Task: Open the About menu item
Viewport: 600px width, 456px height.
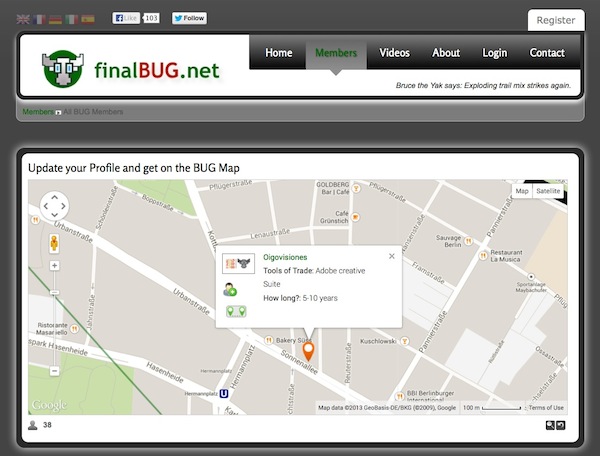Action: point(446,53)
